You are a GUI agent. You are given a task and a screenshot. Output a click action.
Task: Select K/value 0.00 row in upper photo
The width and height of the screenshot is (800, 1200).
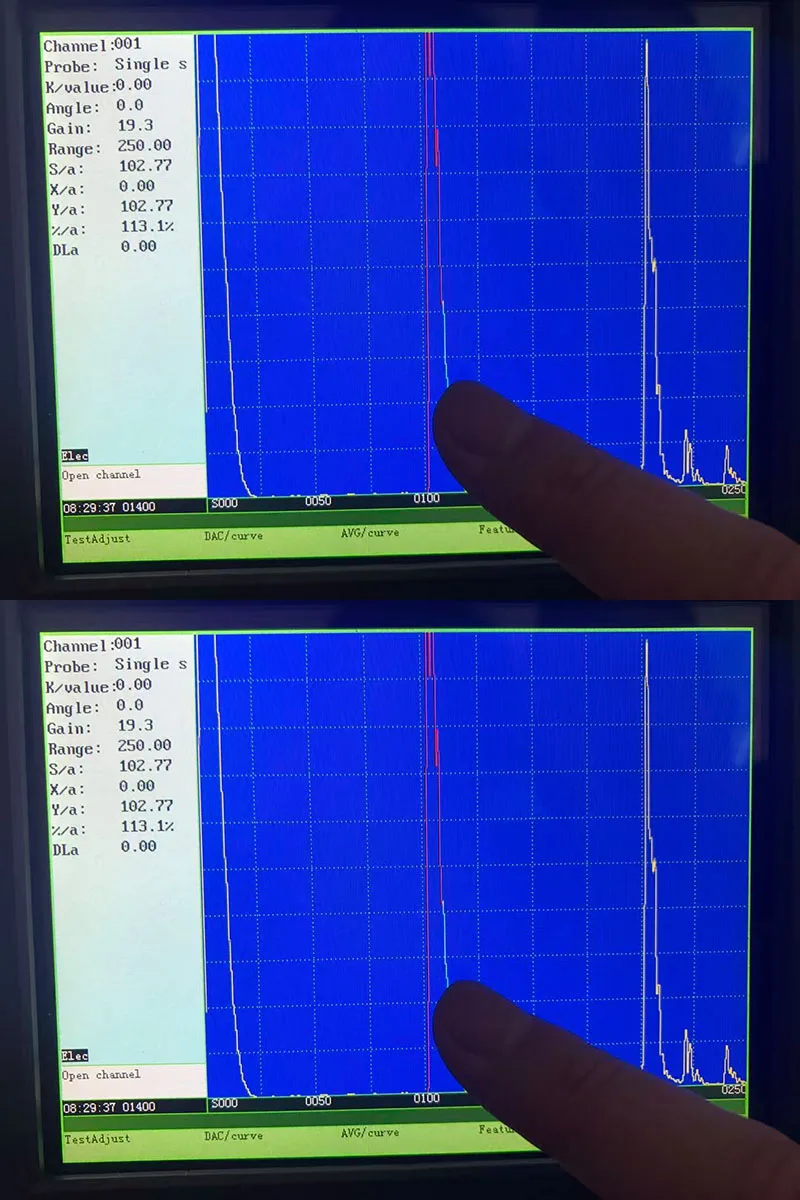click(x=99, y=87)
